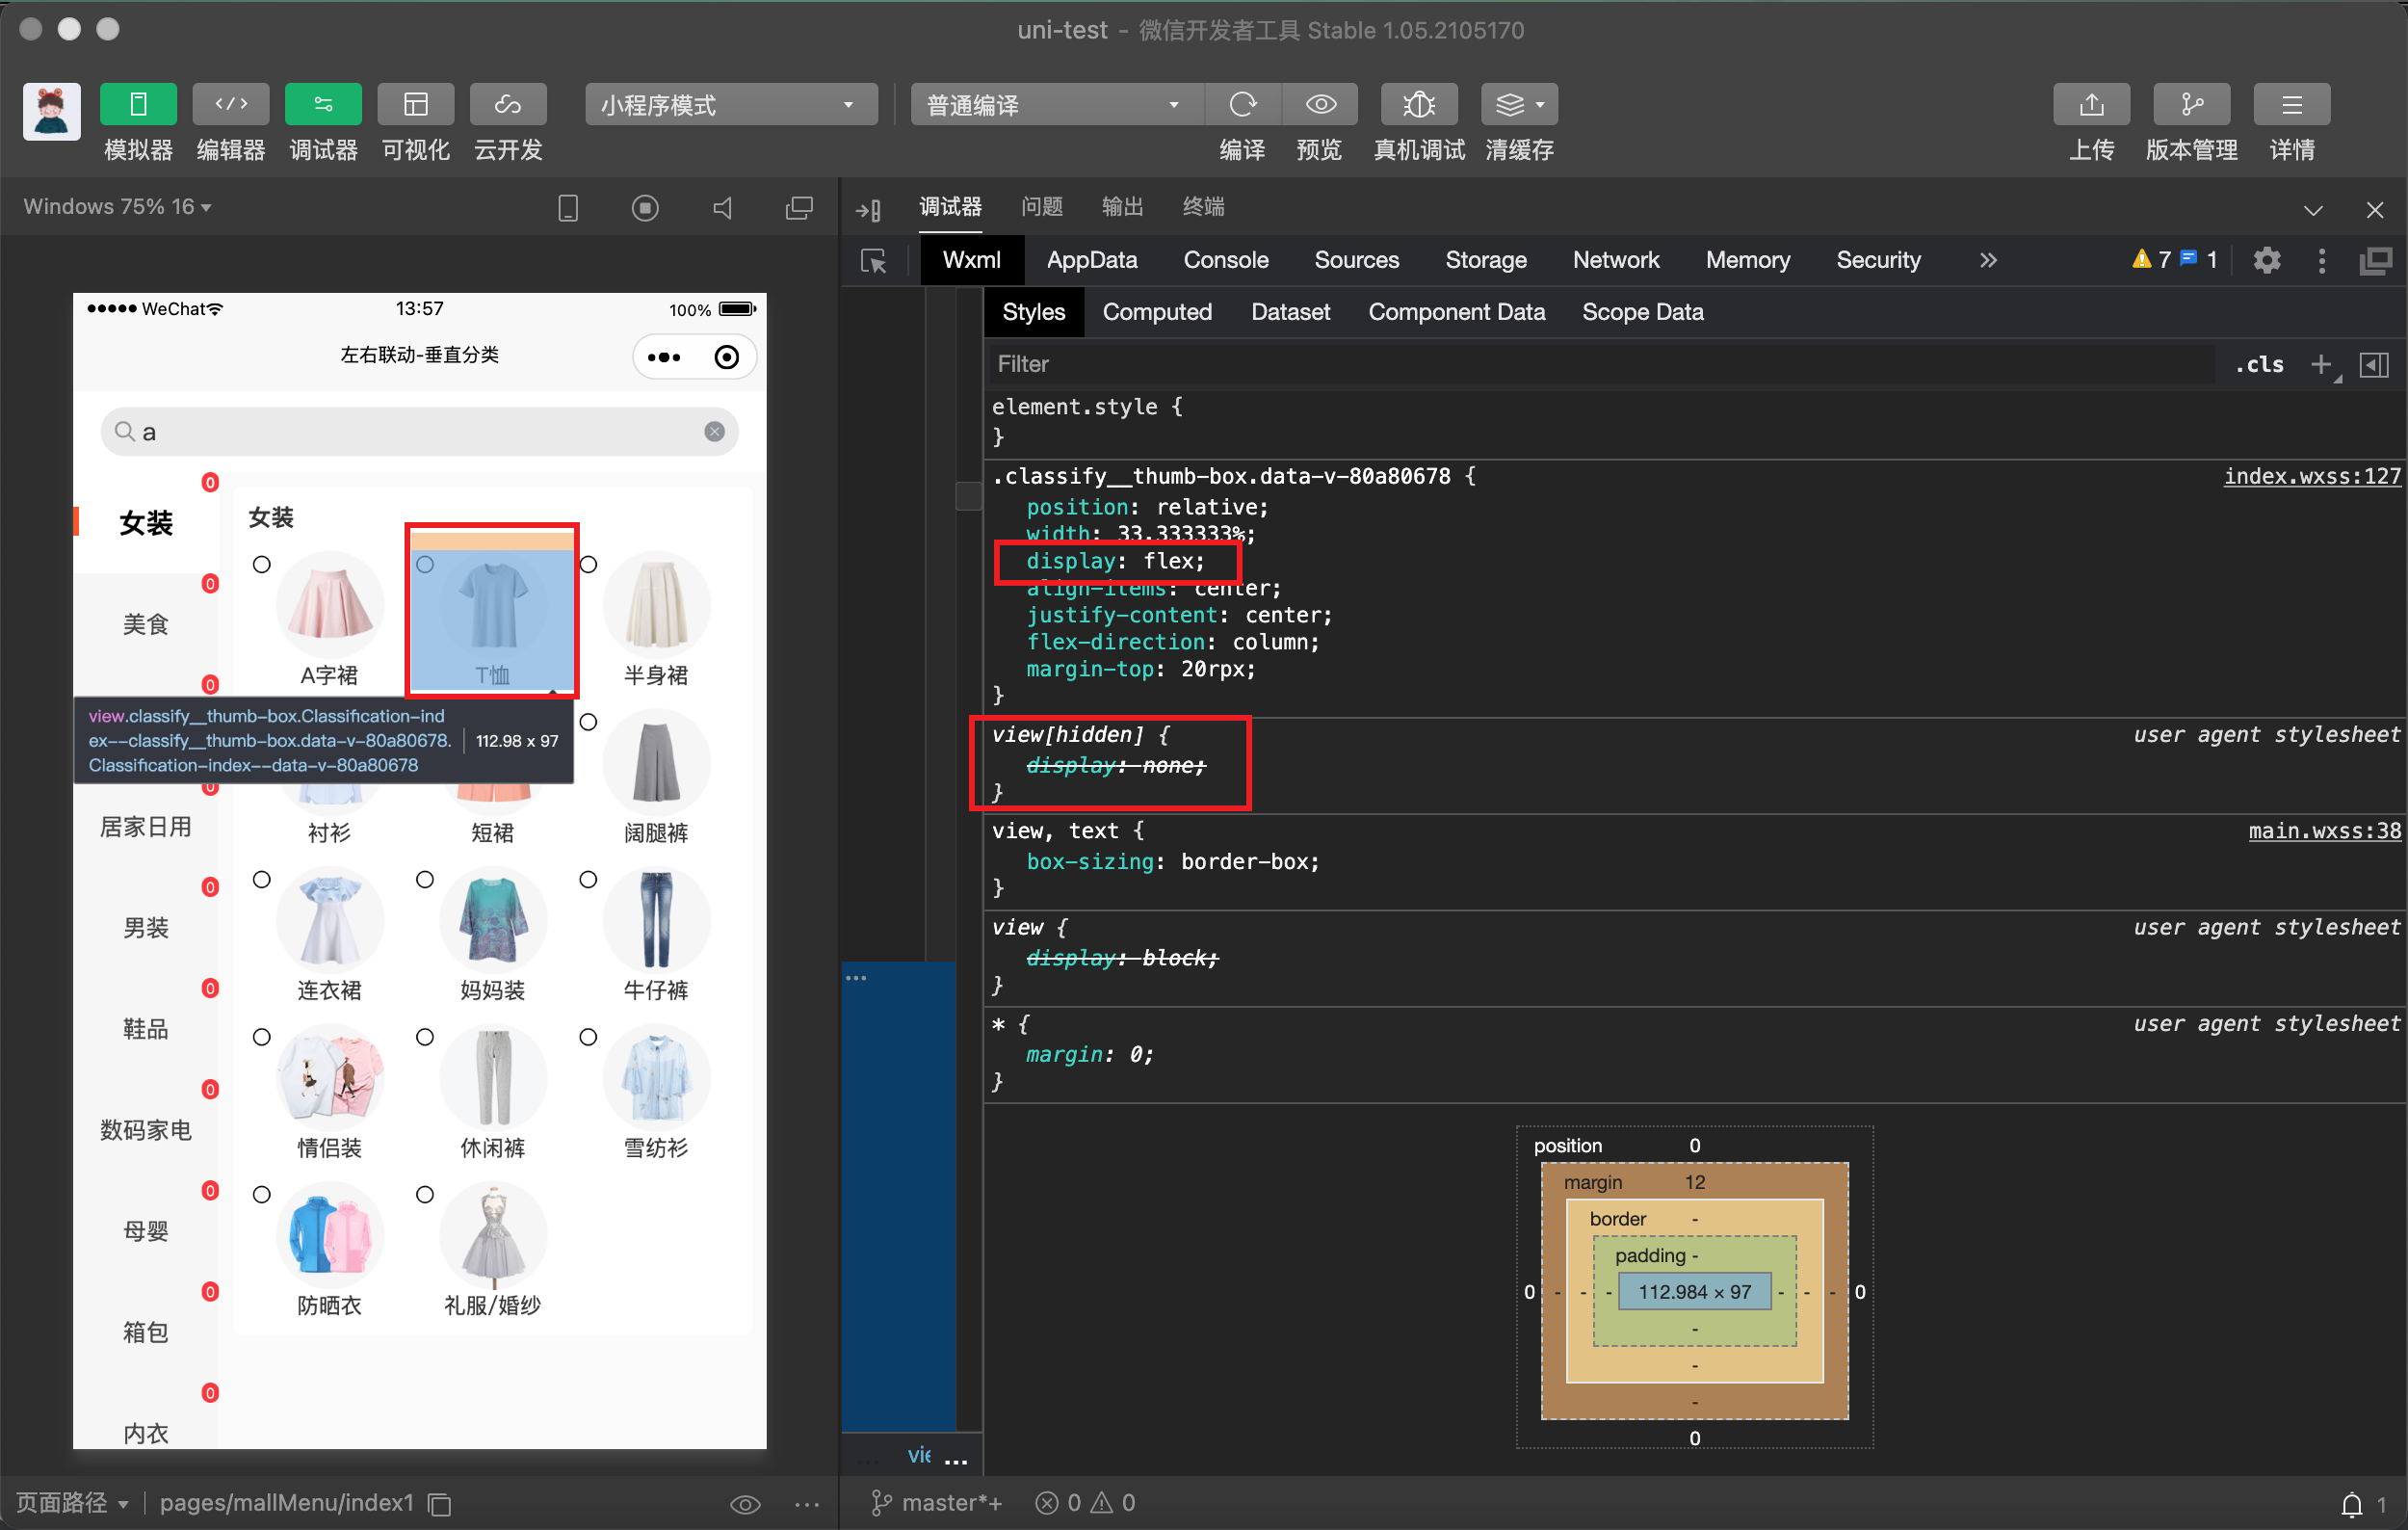
Task: Open the cloud development (云开发) icon
Action: click(508, 104)
